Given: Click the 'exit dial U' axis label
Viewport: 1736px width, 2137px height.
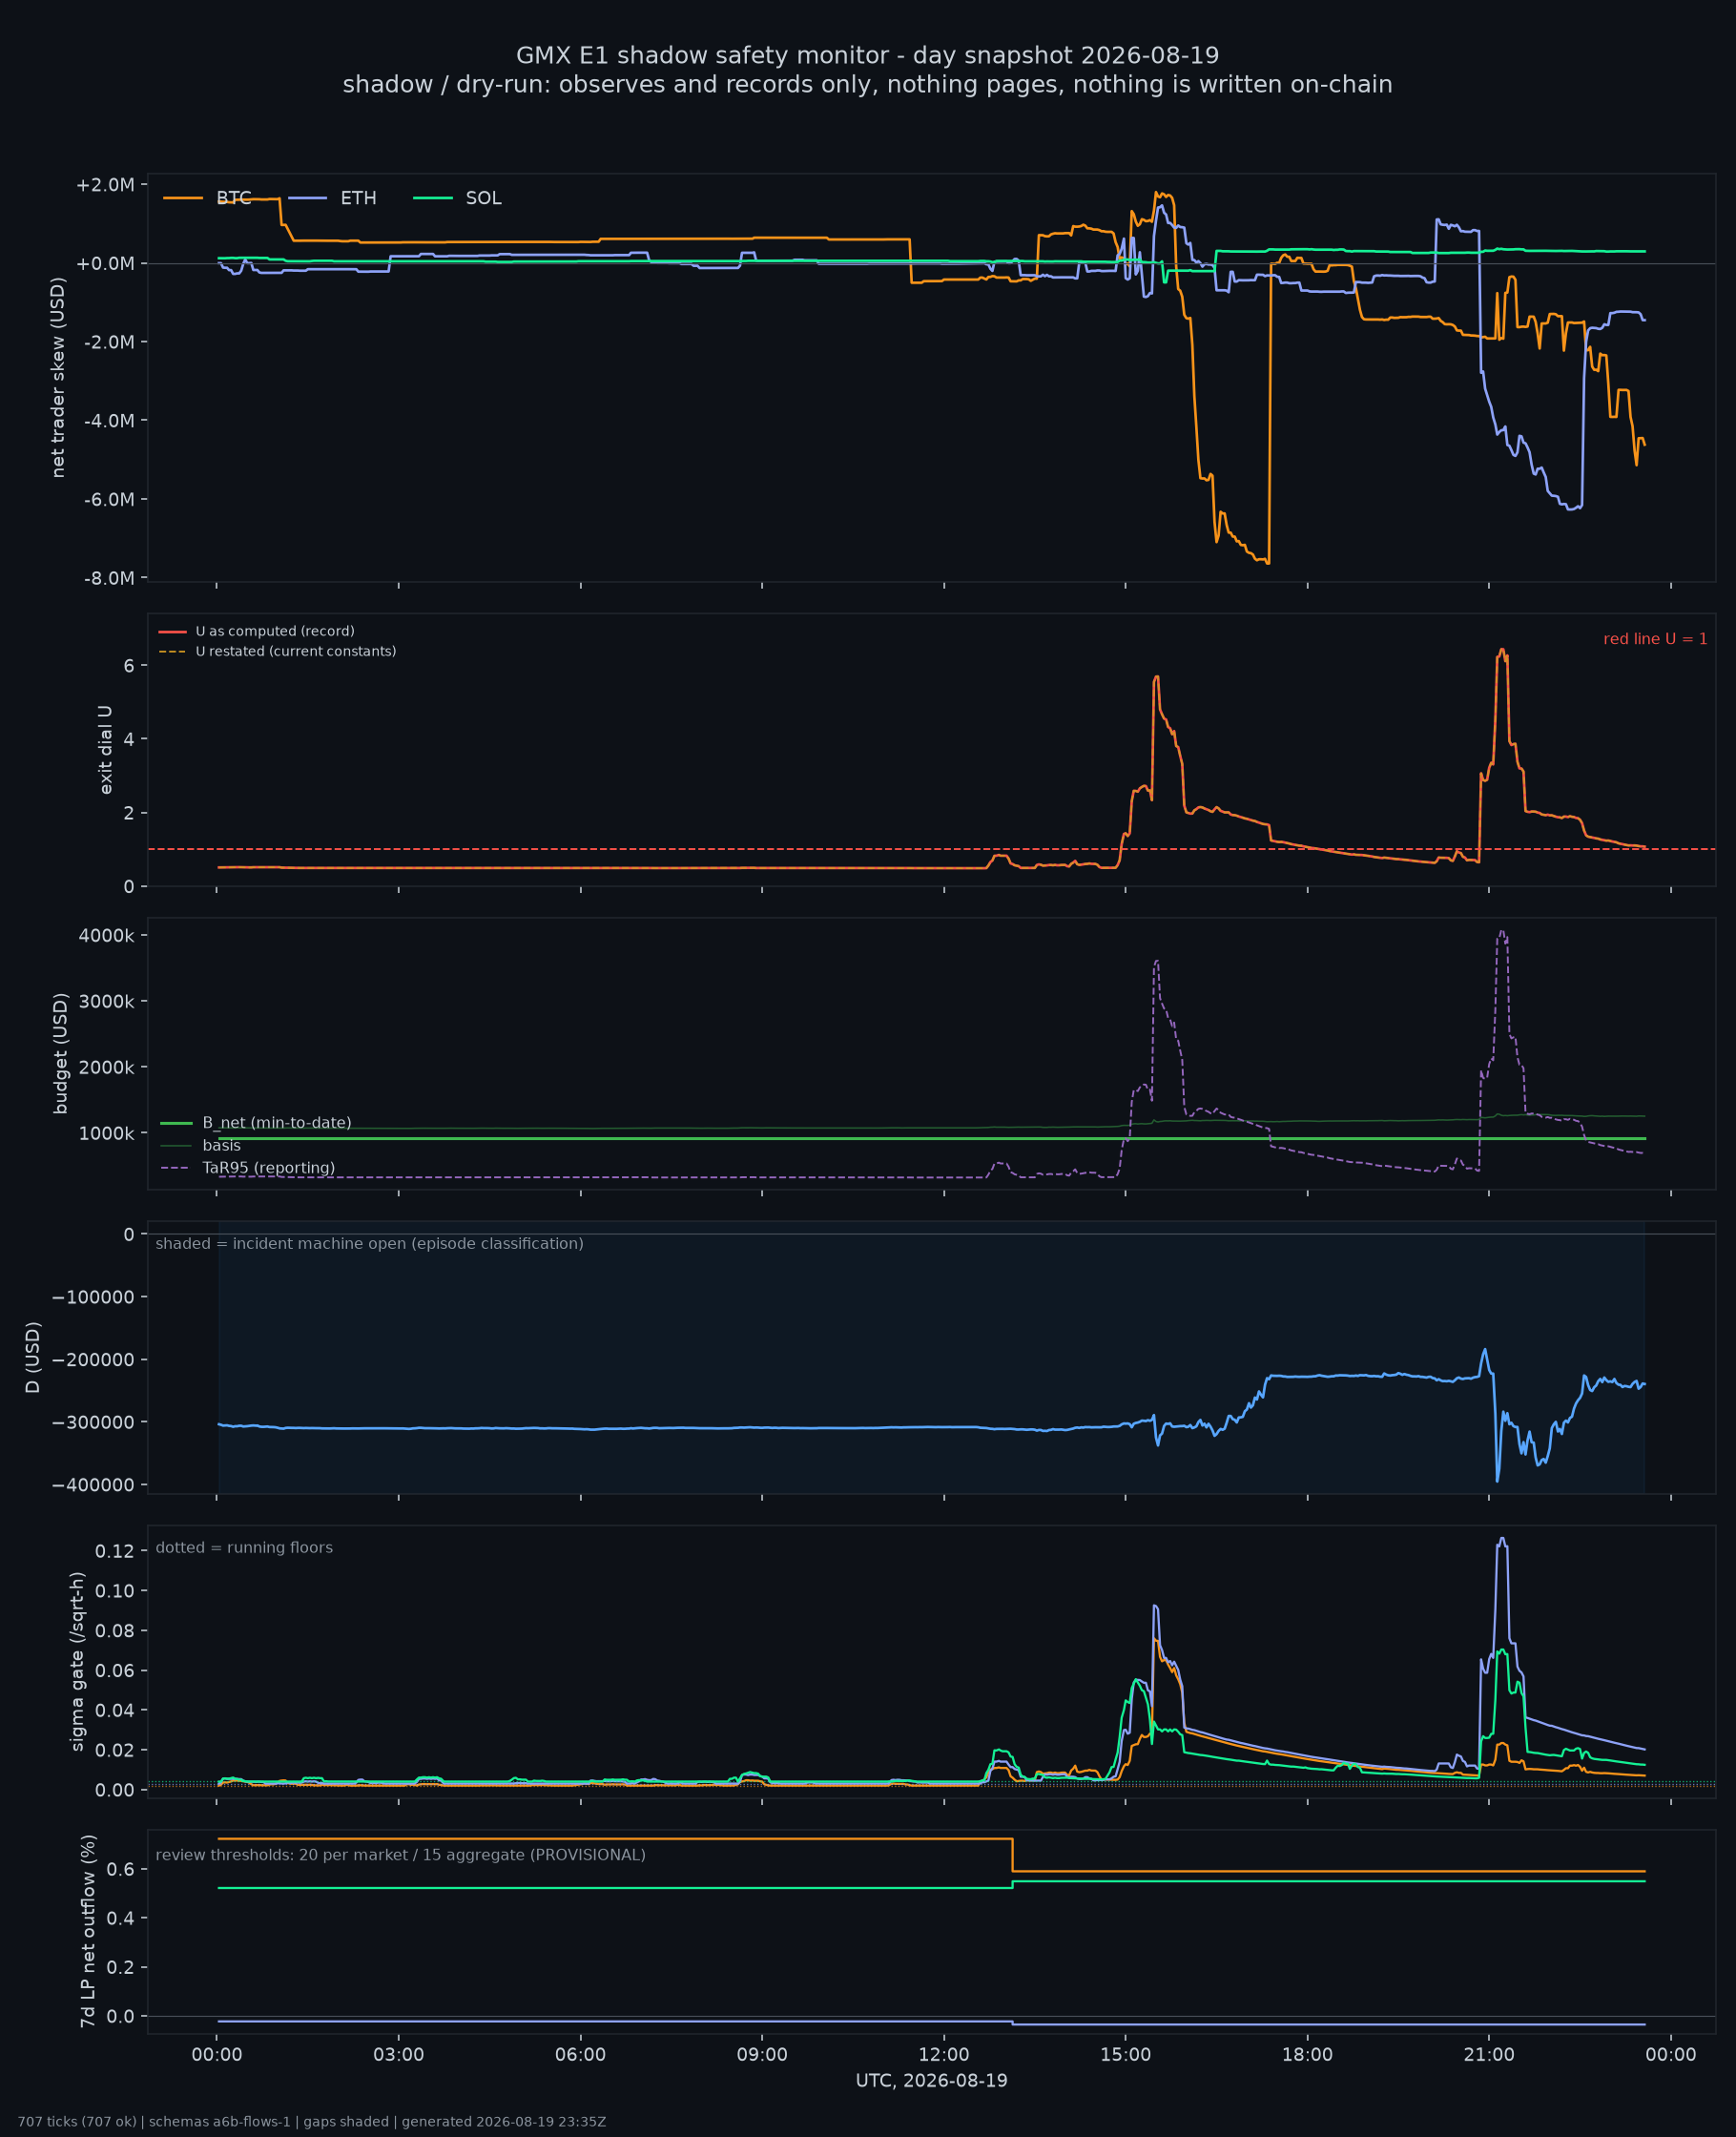Looking at the screenshot, I should pos(105,750).
